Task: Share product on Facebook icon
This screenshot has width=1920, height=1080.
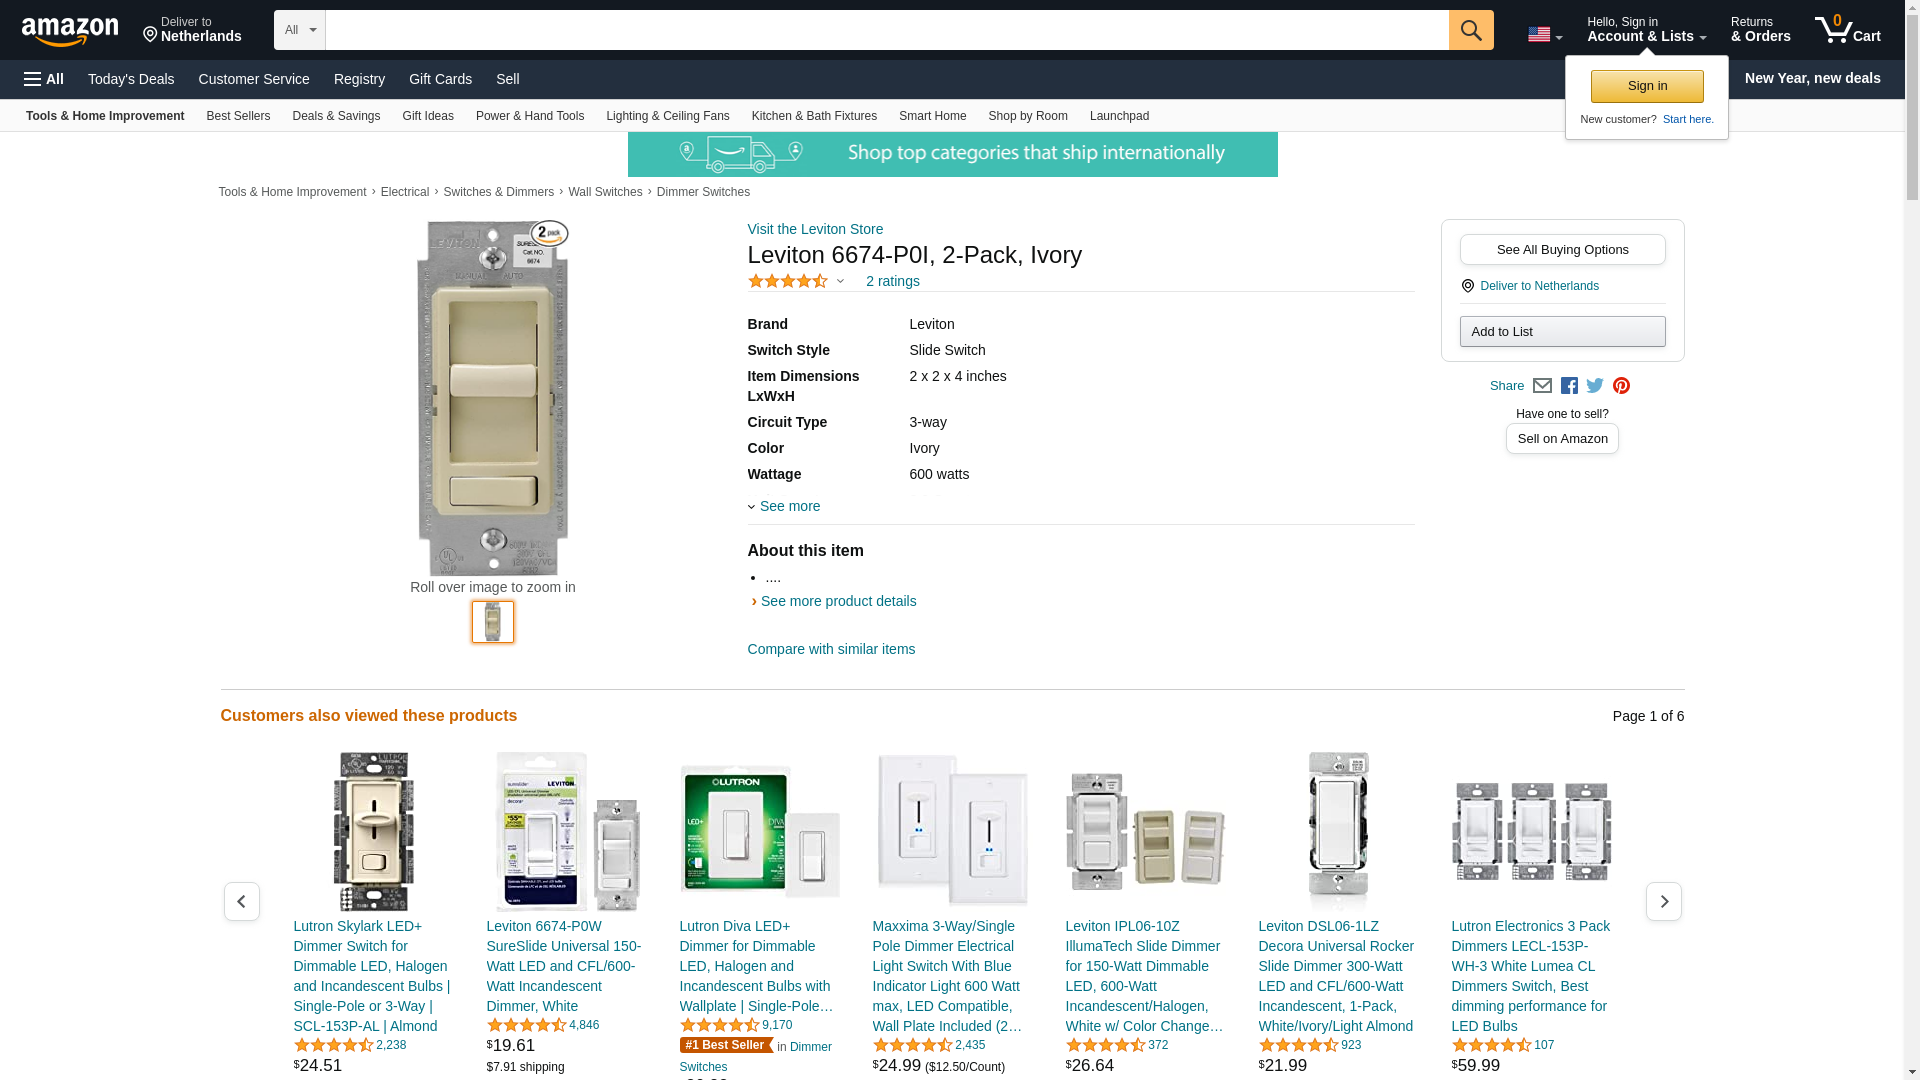Action: coord(1569,386)
